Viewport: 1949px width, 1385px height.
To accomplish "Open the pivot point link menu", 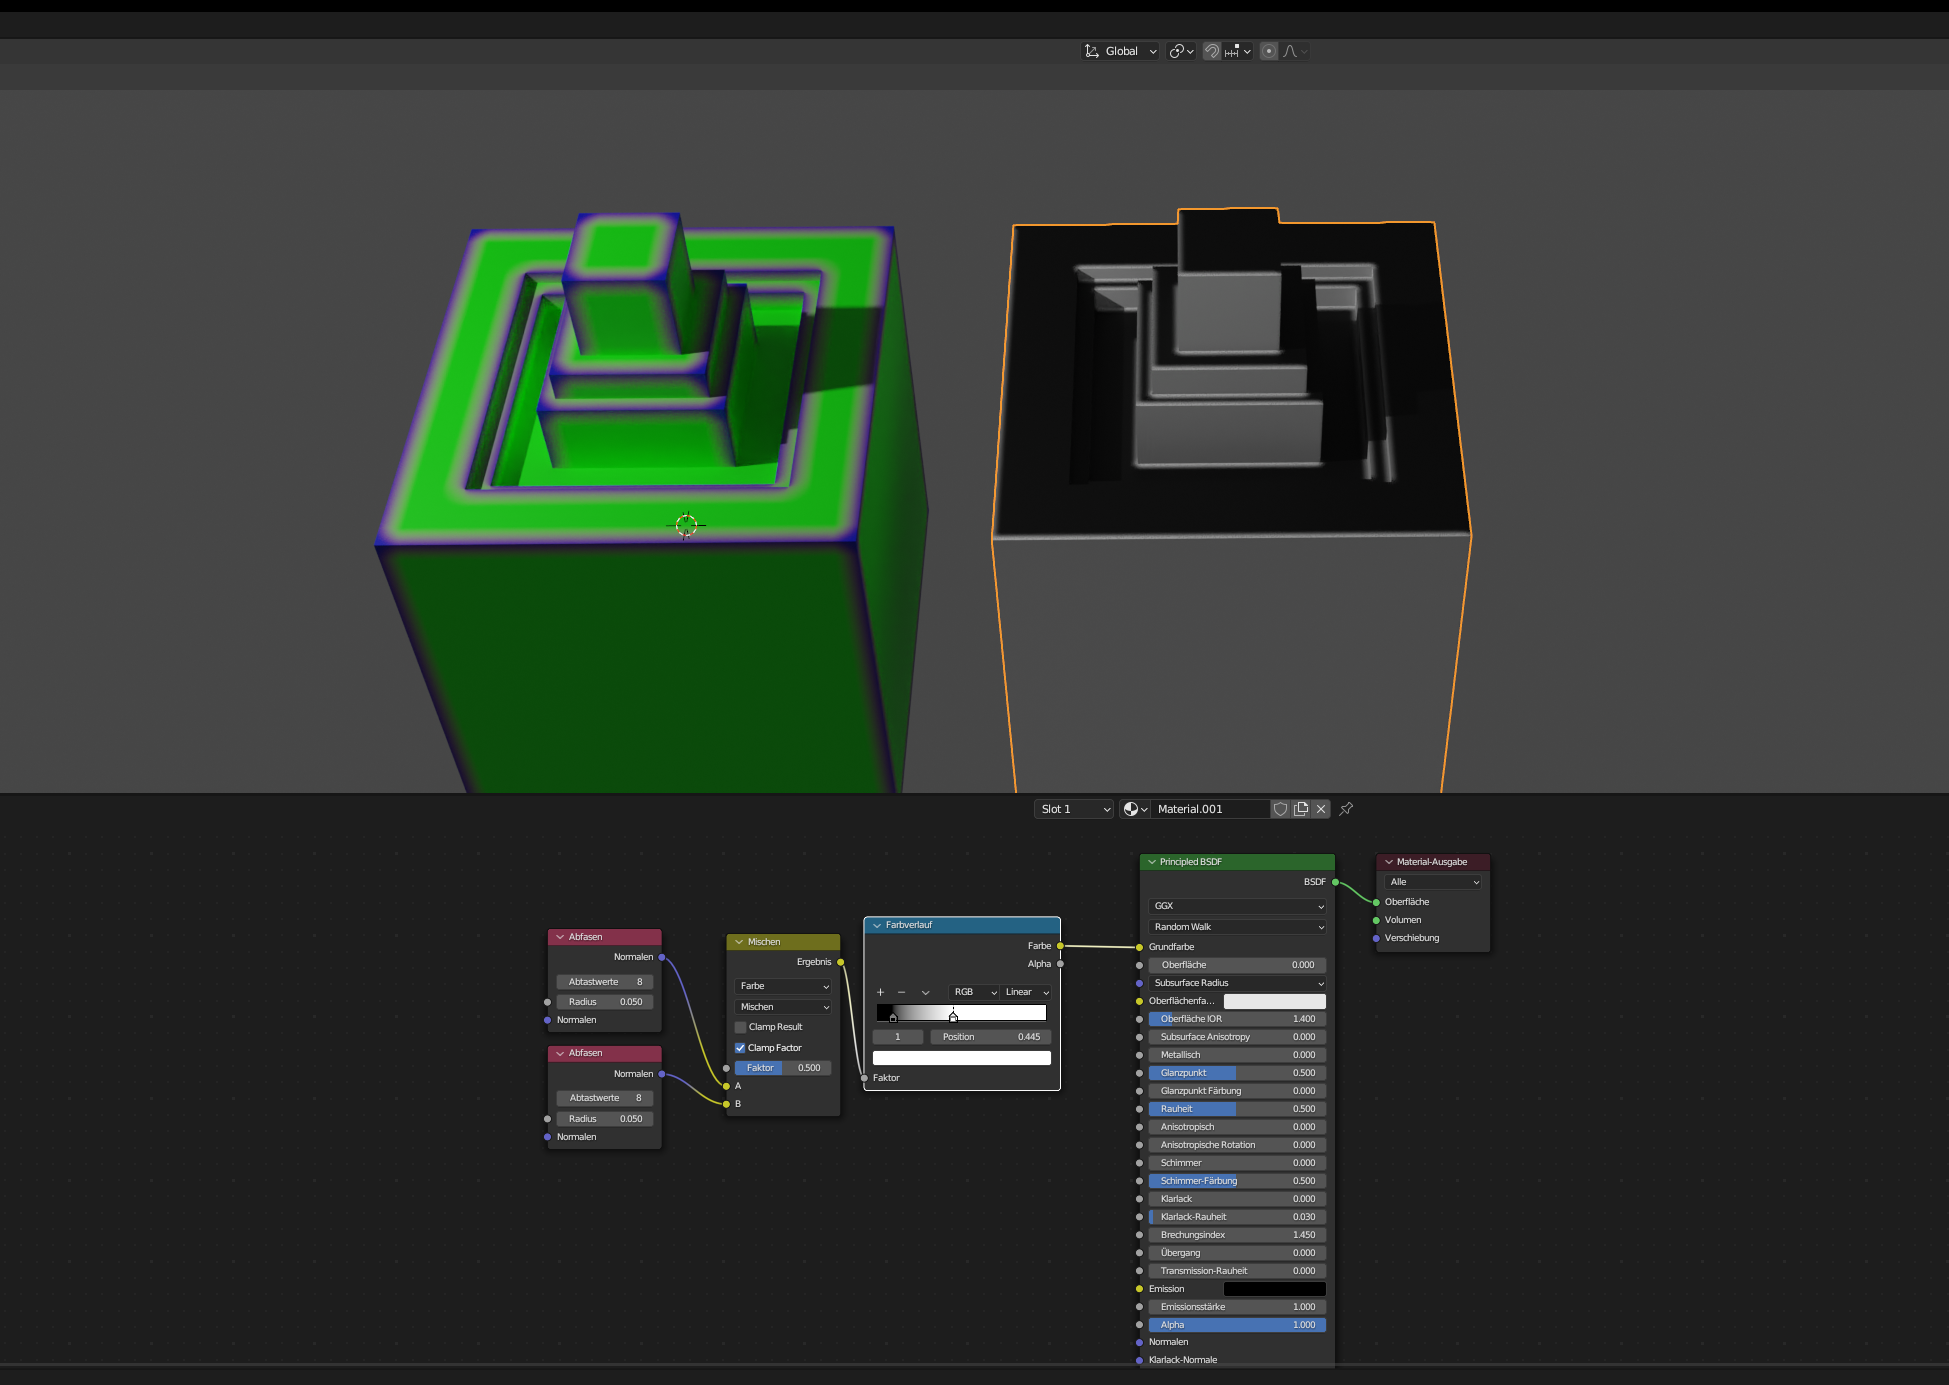I will pos(1181,51).
